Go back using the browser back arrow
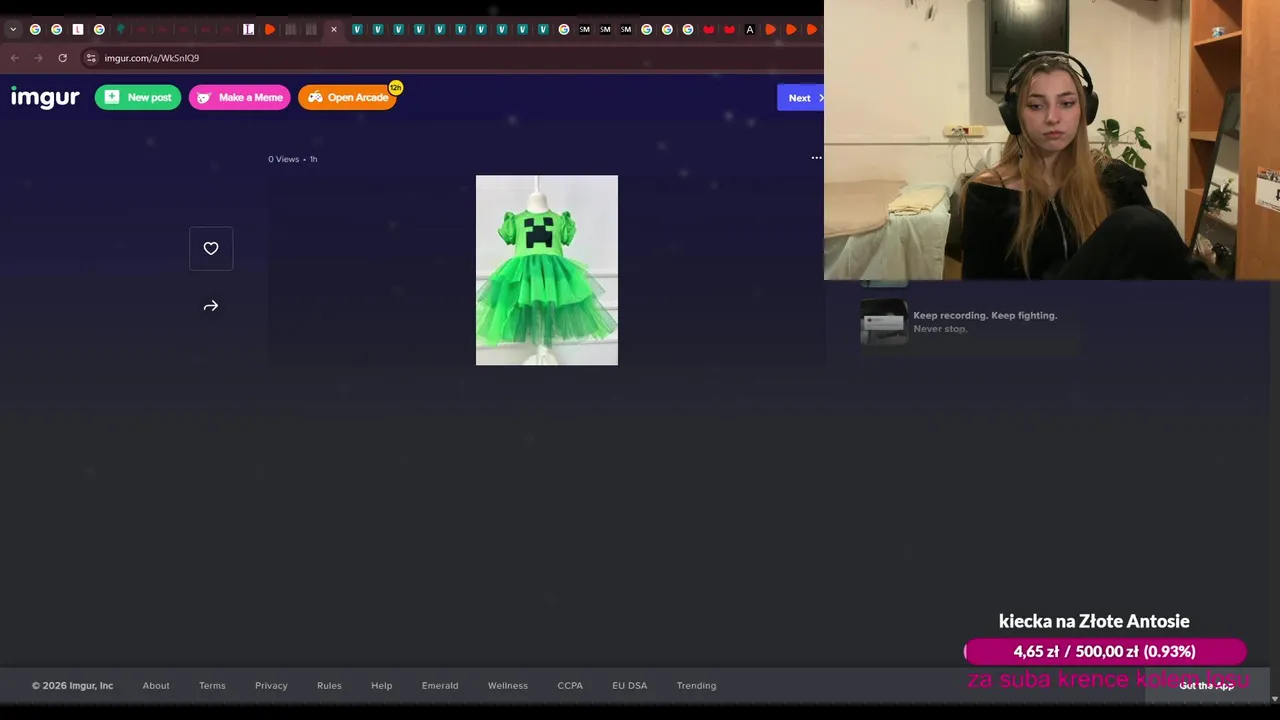Viewport: 1280px width, 720px height. [15, 58]
